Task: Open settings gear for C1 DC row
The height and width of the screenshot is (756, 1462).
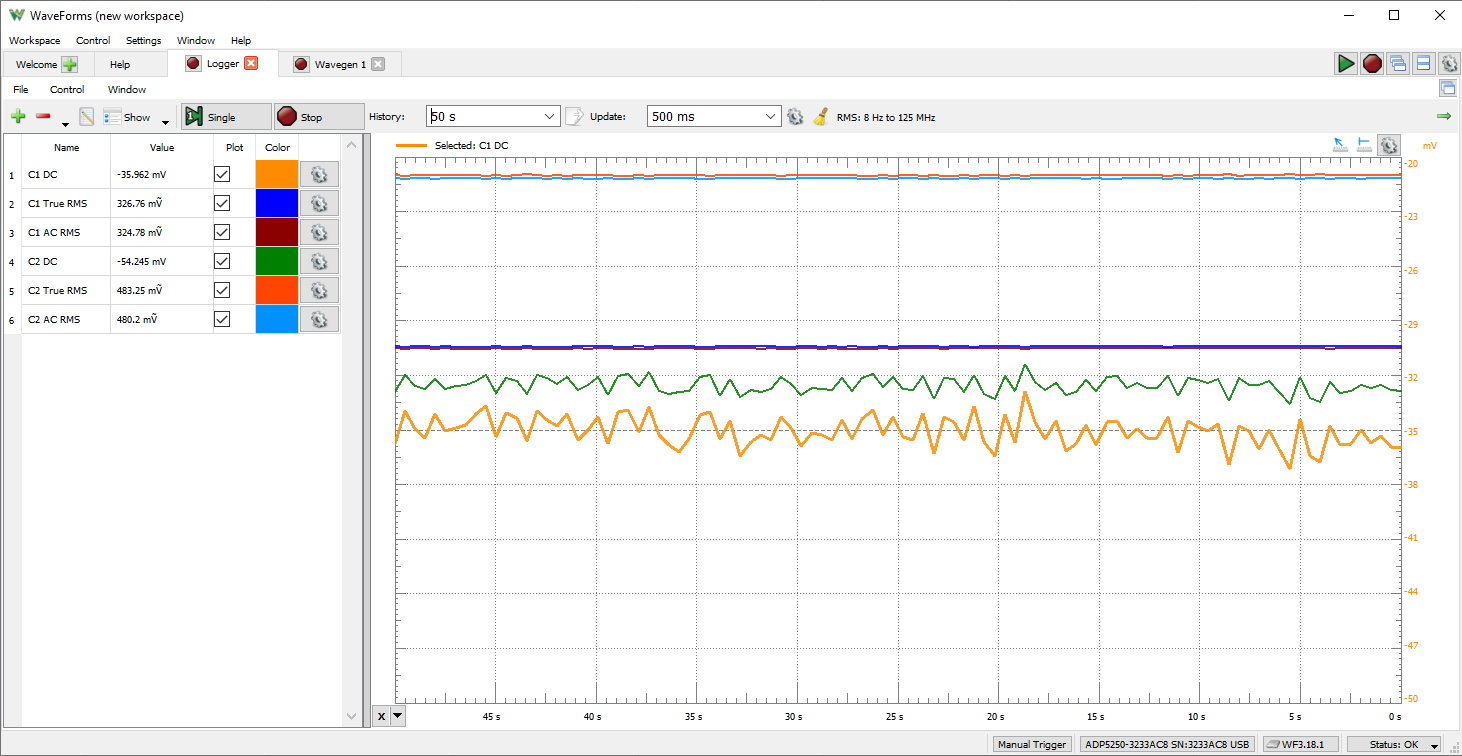Action: 320,174
